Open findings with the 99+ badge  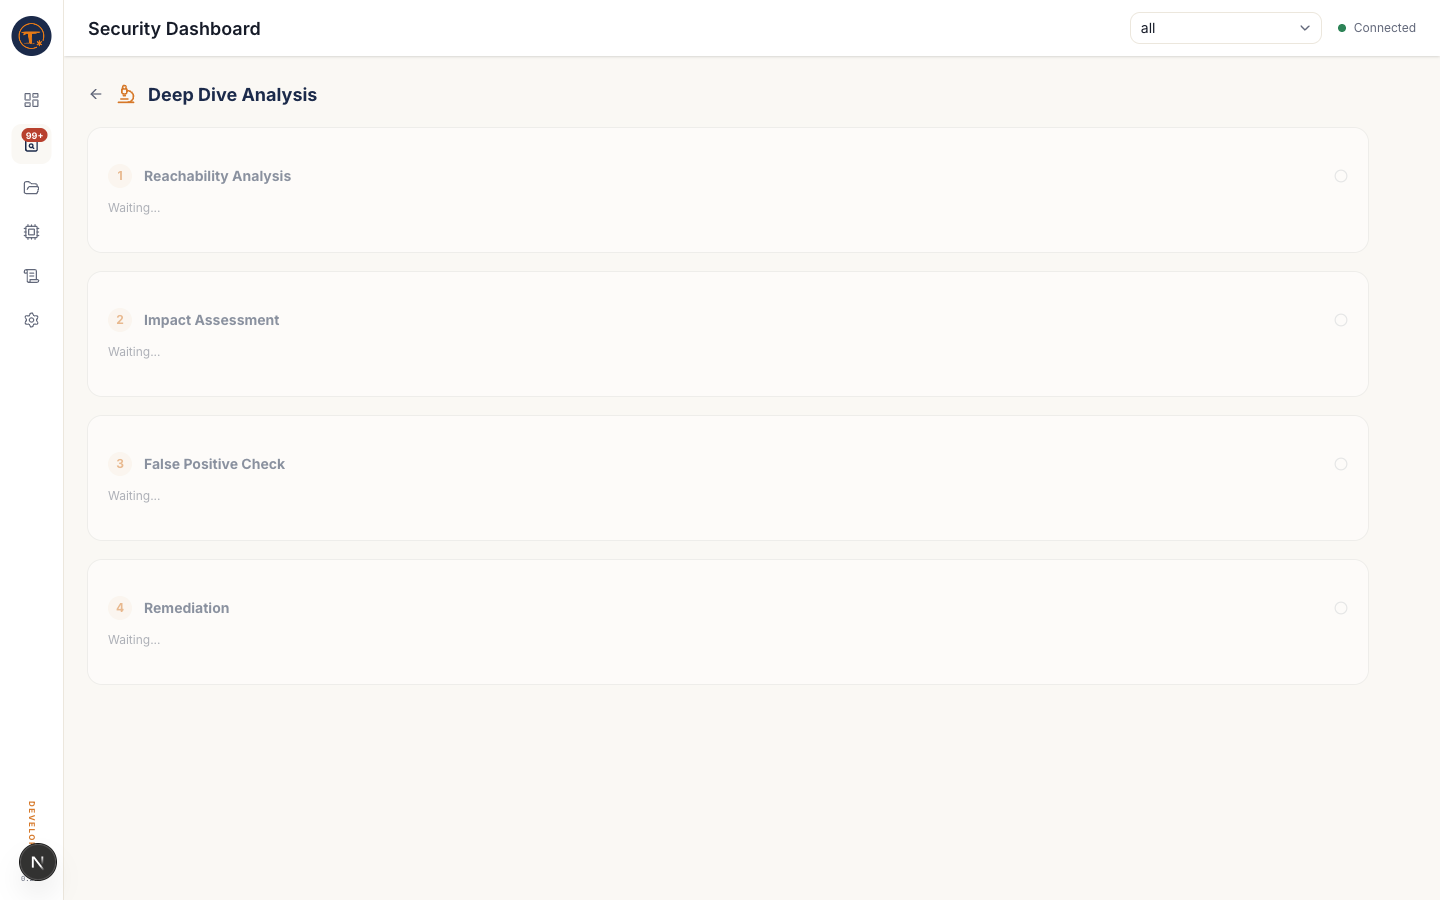coord(31,145)
